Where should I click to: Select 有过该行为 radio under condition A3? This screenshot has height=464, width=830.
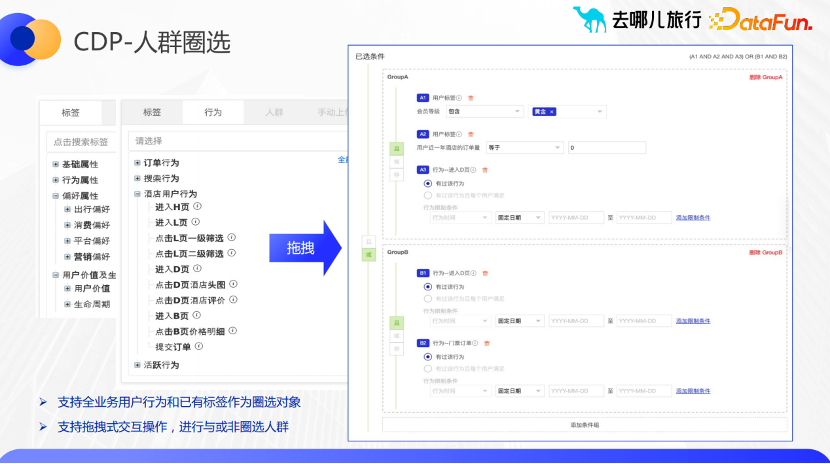point(428,184)
